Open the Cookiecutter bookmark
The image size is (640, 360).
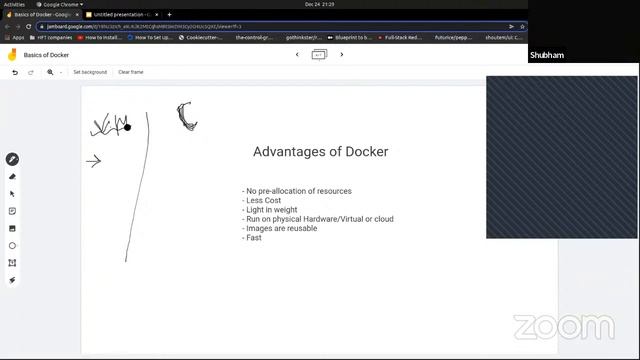201,38
